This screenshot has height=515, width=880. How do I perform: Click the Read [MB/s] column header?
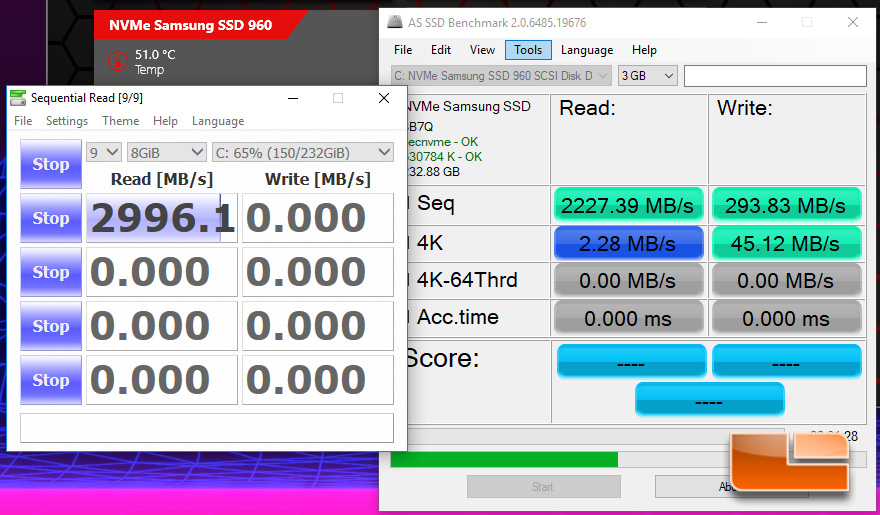162,179
